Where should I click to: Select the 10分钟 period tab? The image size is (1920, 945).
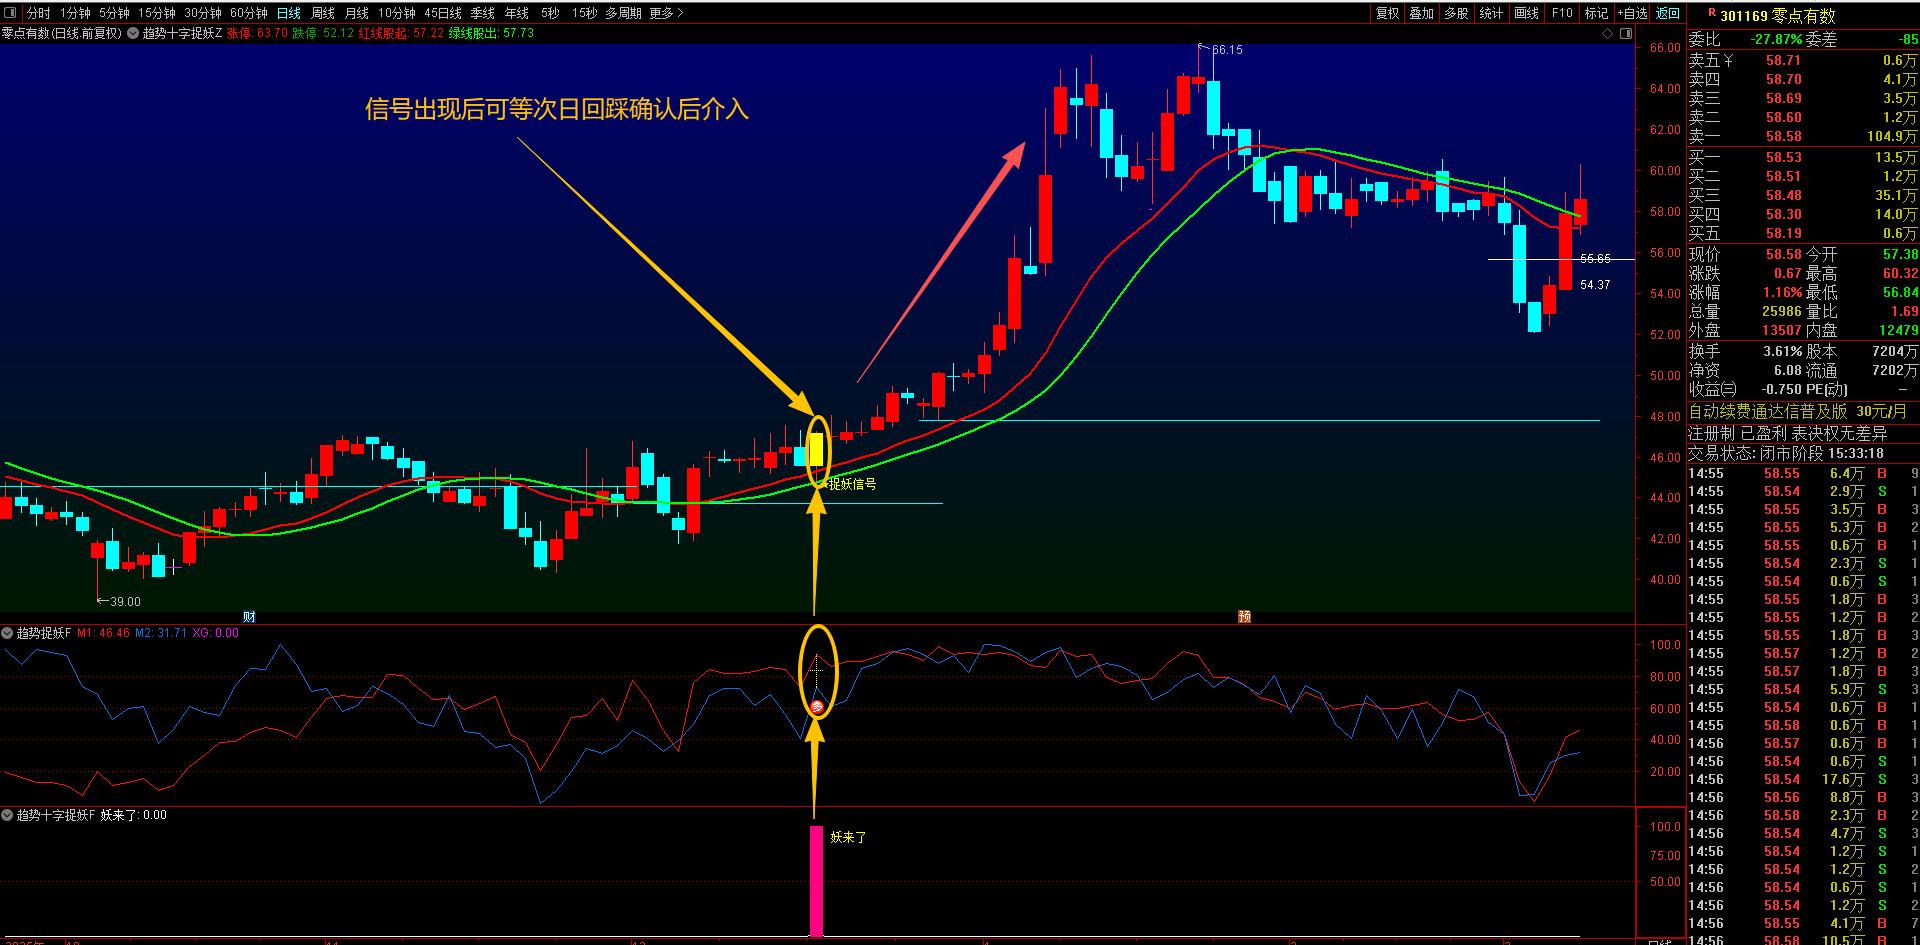[397, 13]
